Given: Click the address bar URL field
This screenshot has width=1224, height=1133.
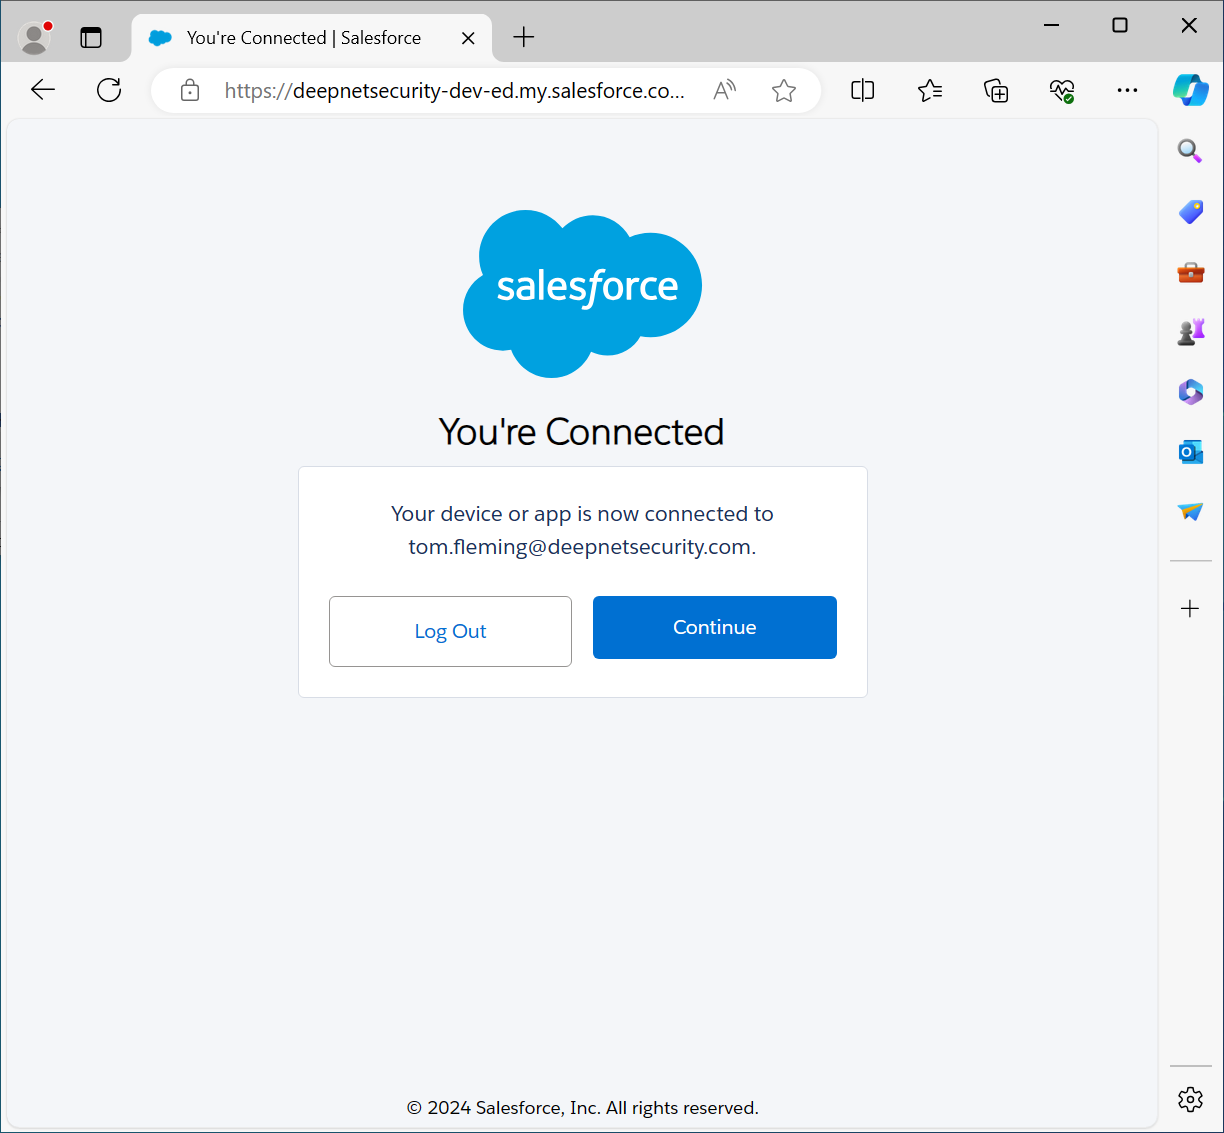Looking at the screenshot, I should pos(454,91).
